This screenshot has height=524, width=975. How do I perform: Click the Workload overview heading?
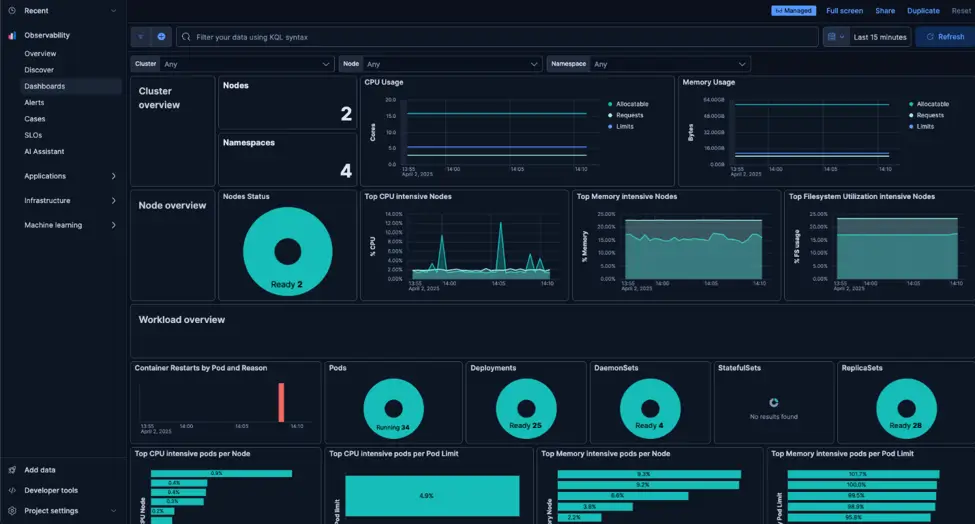point(182,319)
